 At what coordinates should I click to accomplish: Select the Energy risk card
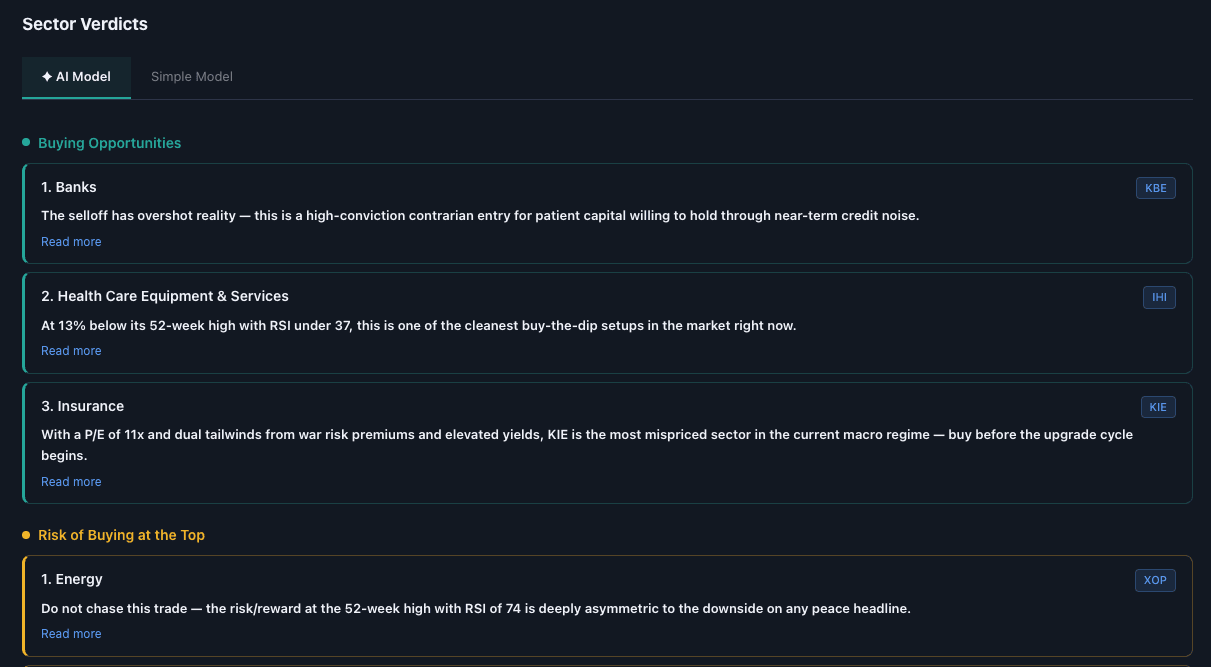pos(605,603)
